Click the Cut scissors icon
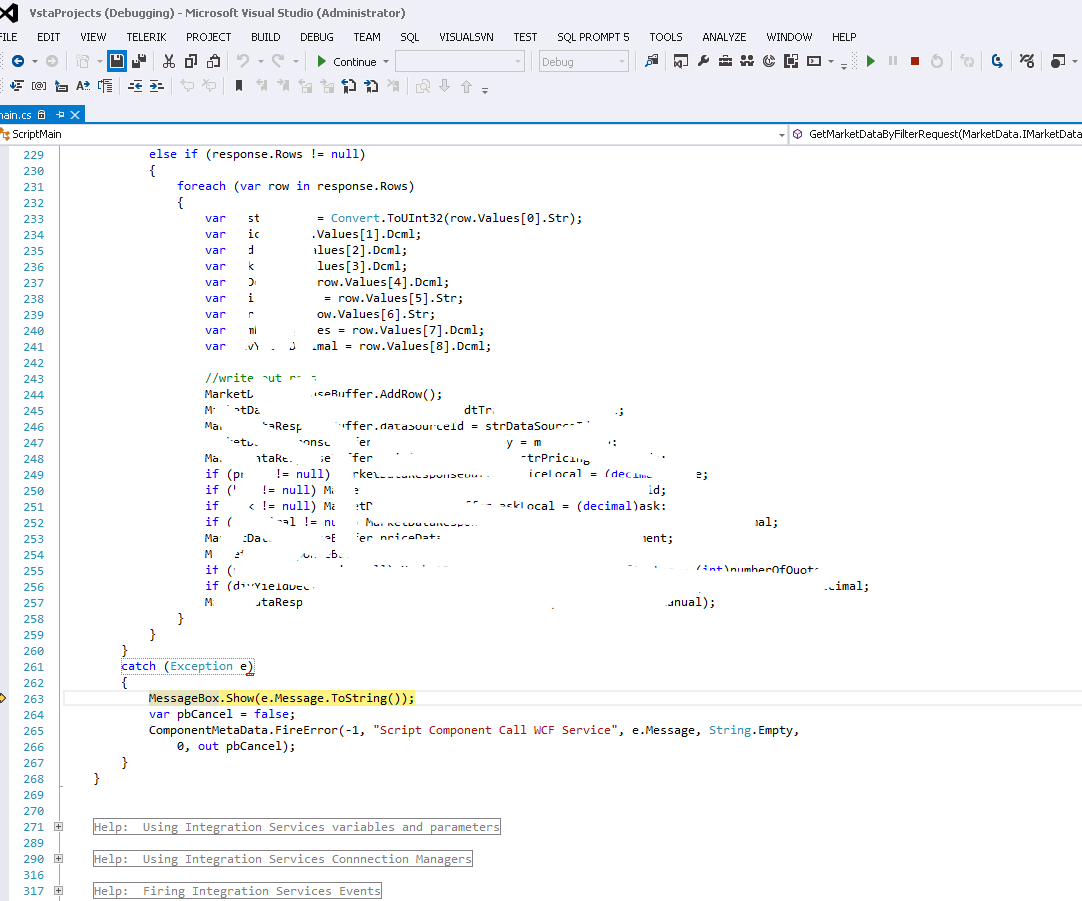The image size is (1082, 901). click(x=168, y=61)
